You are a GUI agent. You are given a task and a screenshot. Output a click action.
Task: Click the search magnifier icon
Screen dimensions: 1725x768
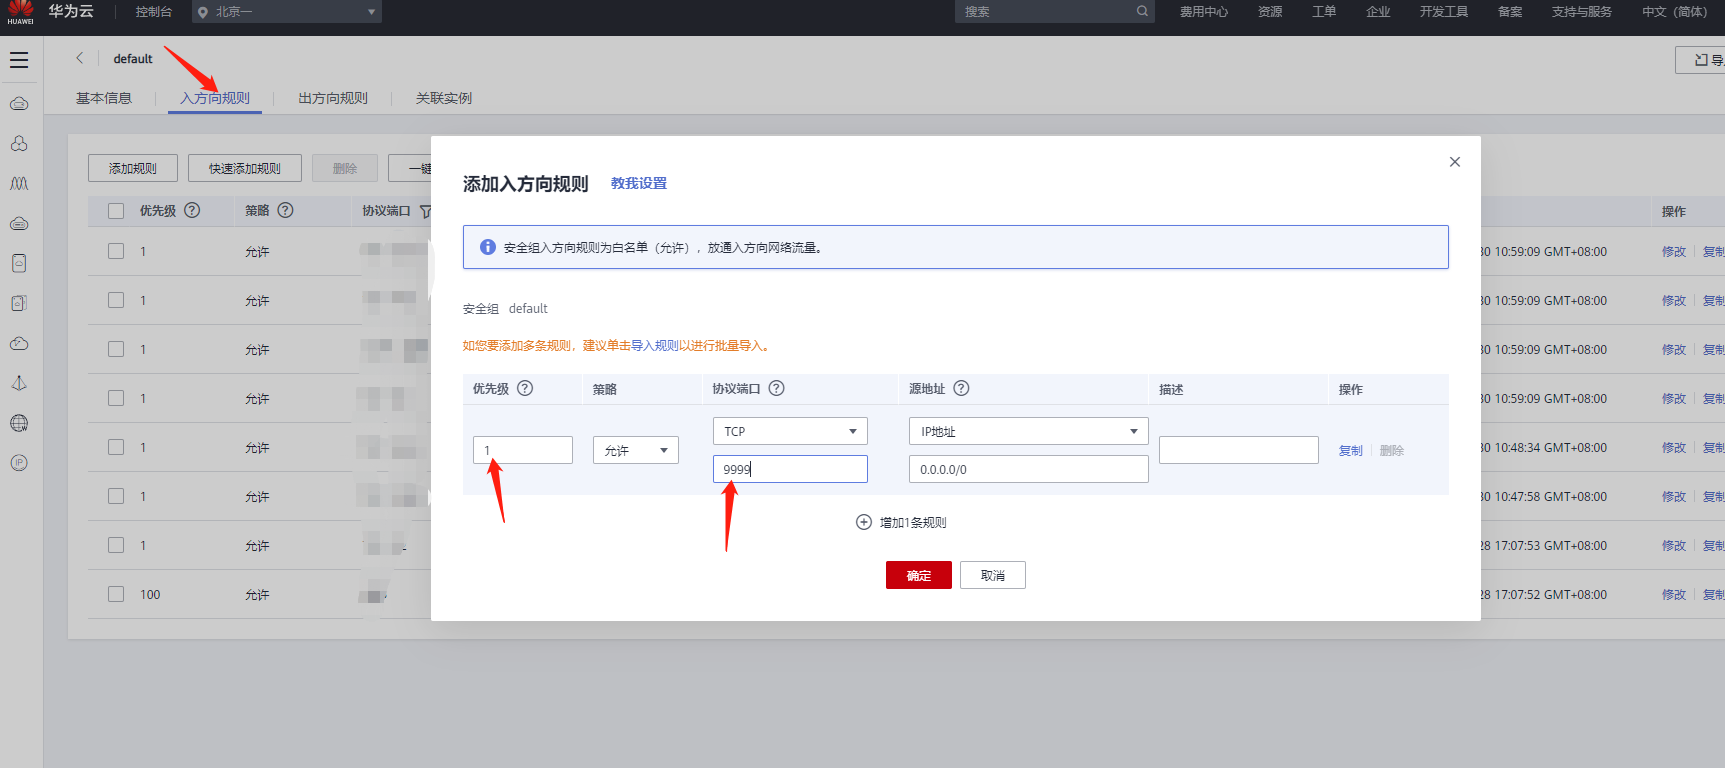coord(1142,11)
